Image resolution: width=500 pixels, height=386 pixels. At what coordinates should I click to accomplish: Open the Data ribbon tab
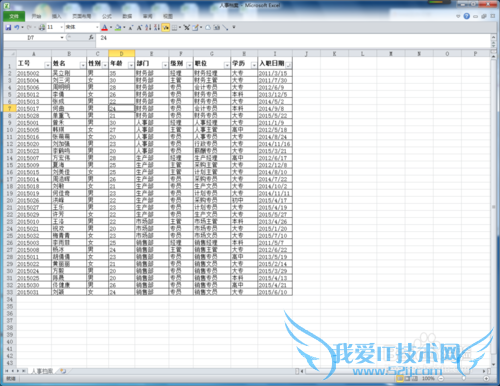point(127,16)
